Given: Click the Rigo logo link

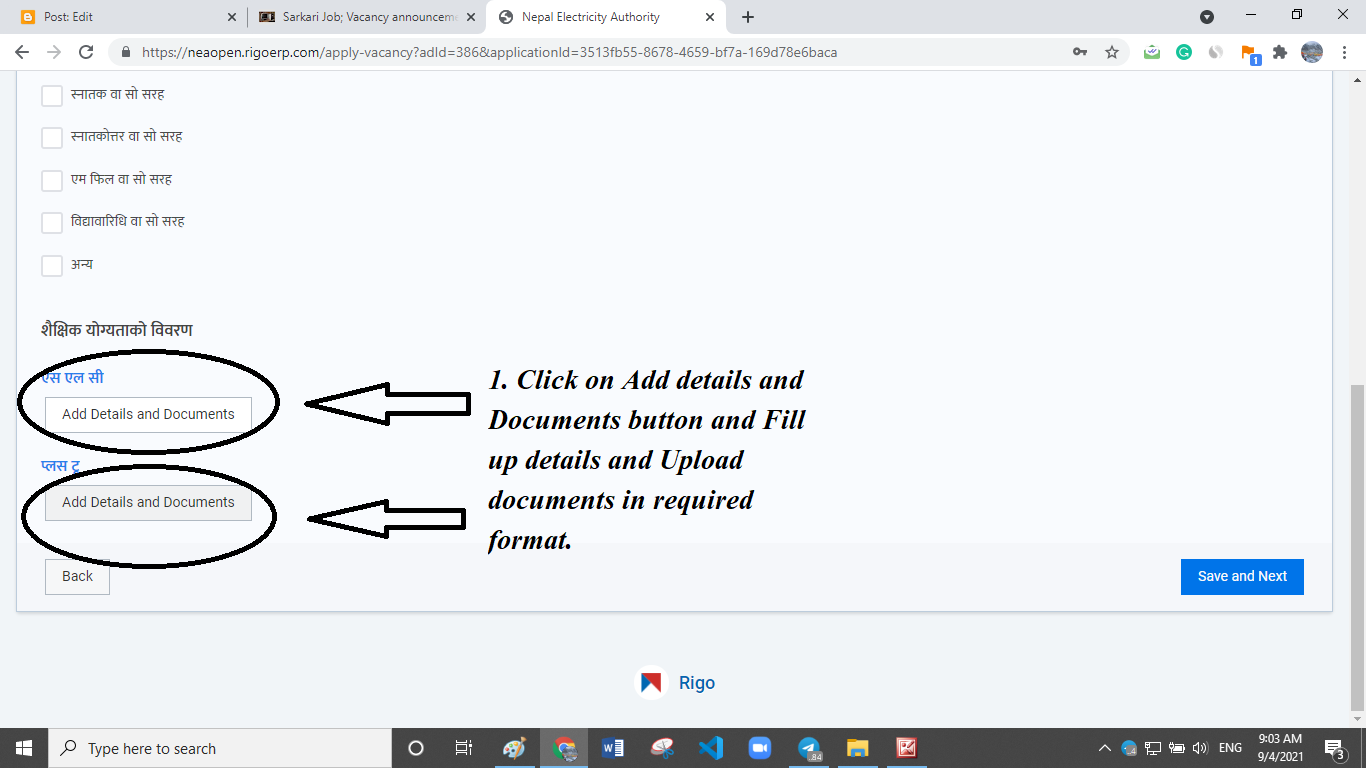Looking at the screenshot, I should point(677,683).
